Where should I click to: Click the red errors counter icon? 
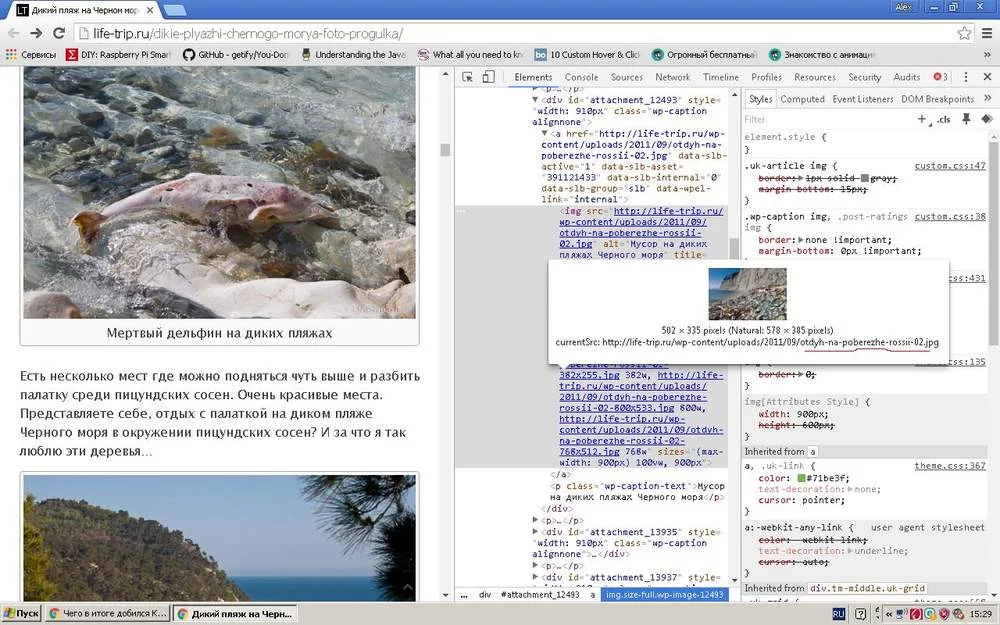tap(940, 77)
